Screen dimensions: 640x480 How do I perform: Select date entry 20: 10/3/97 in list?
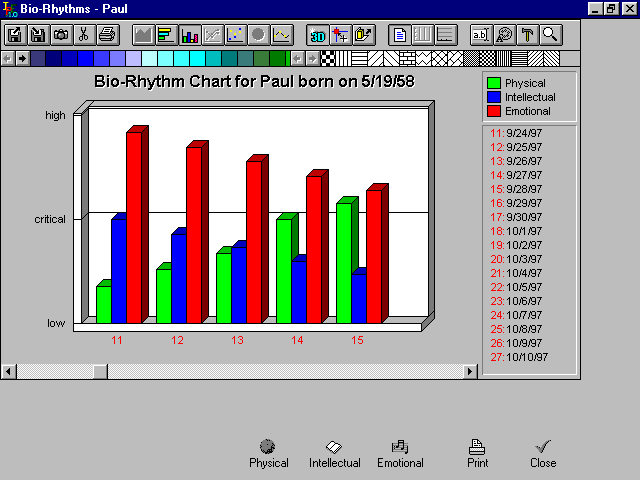pos(514,259)
